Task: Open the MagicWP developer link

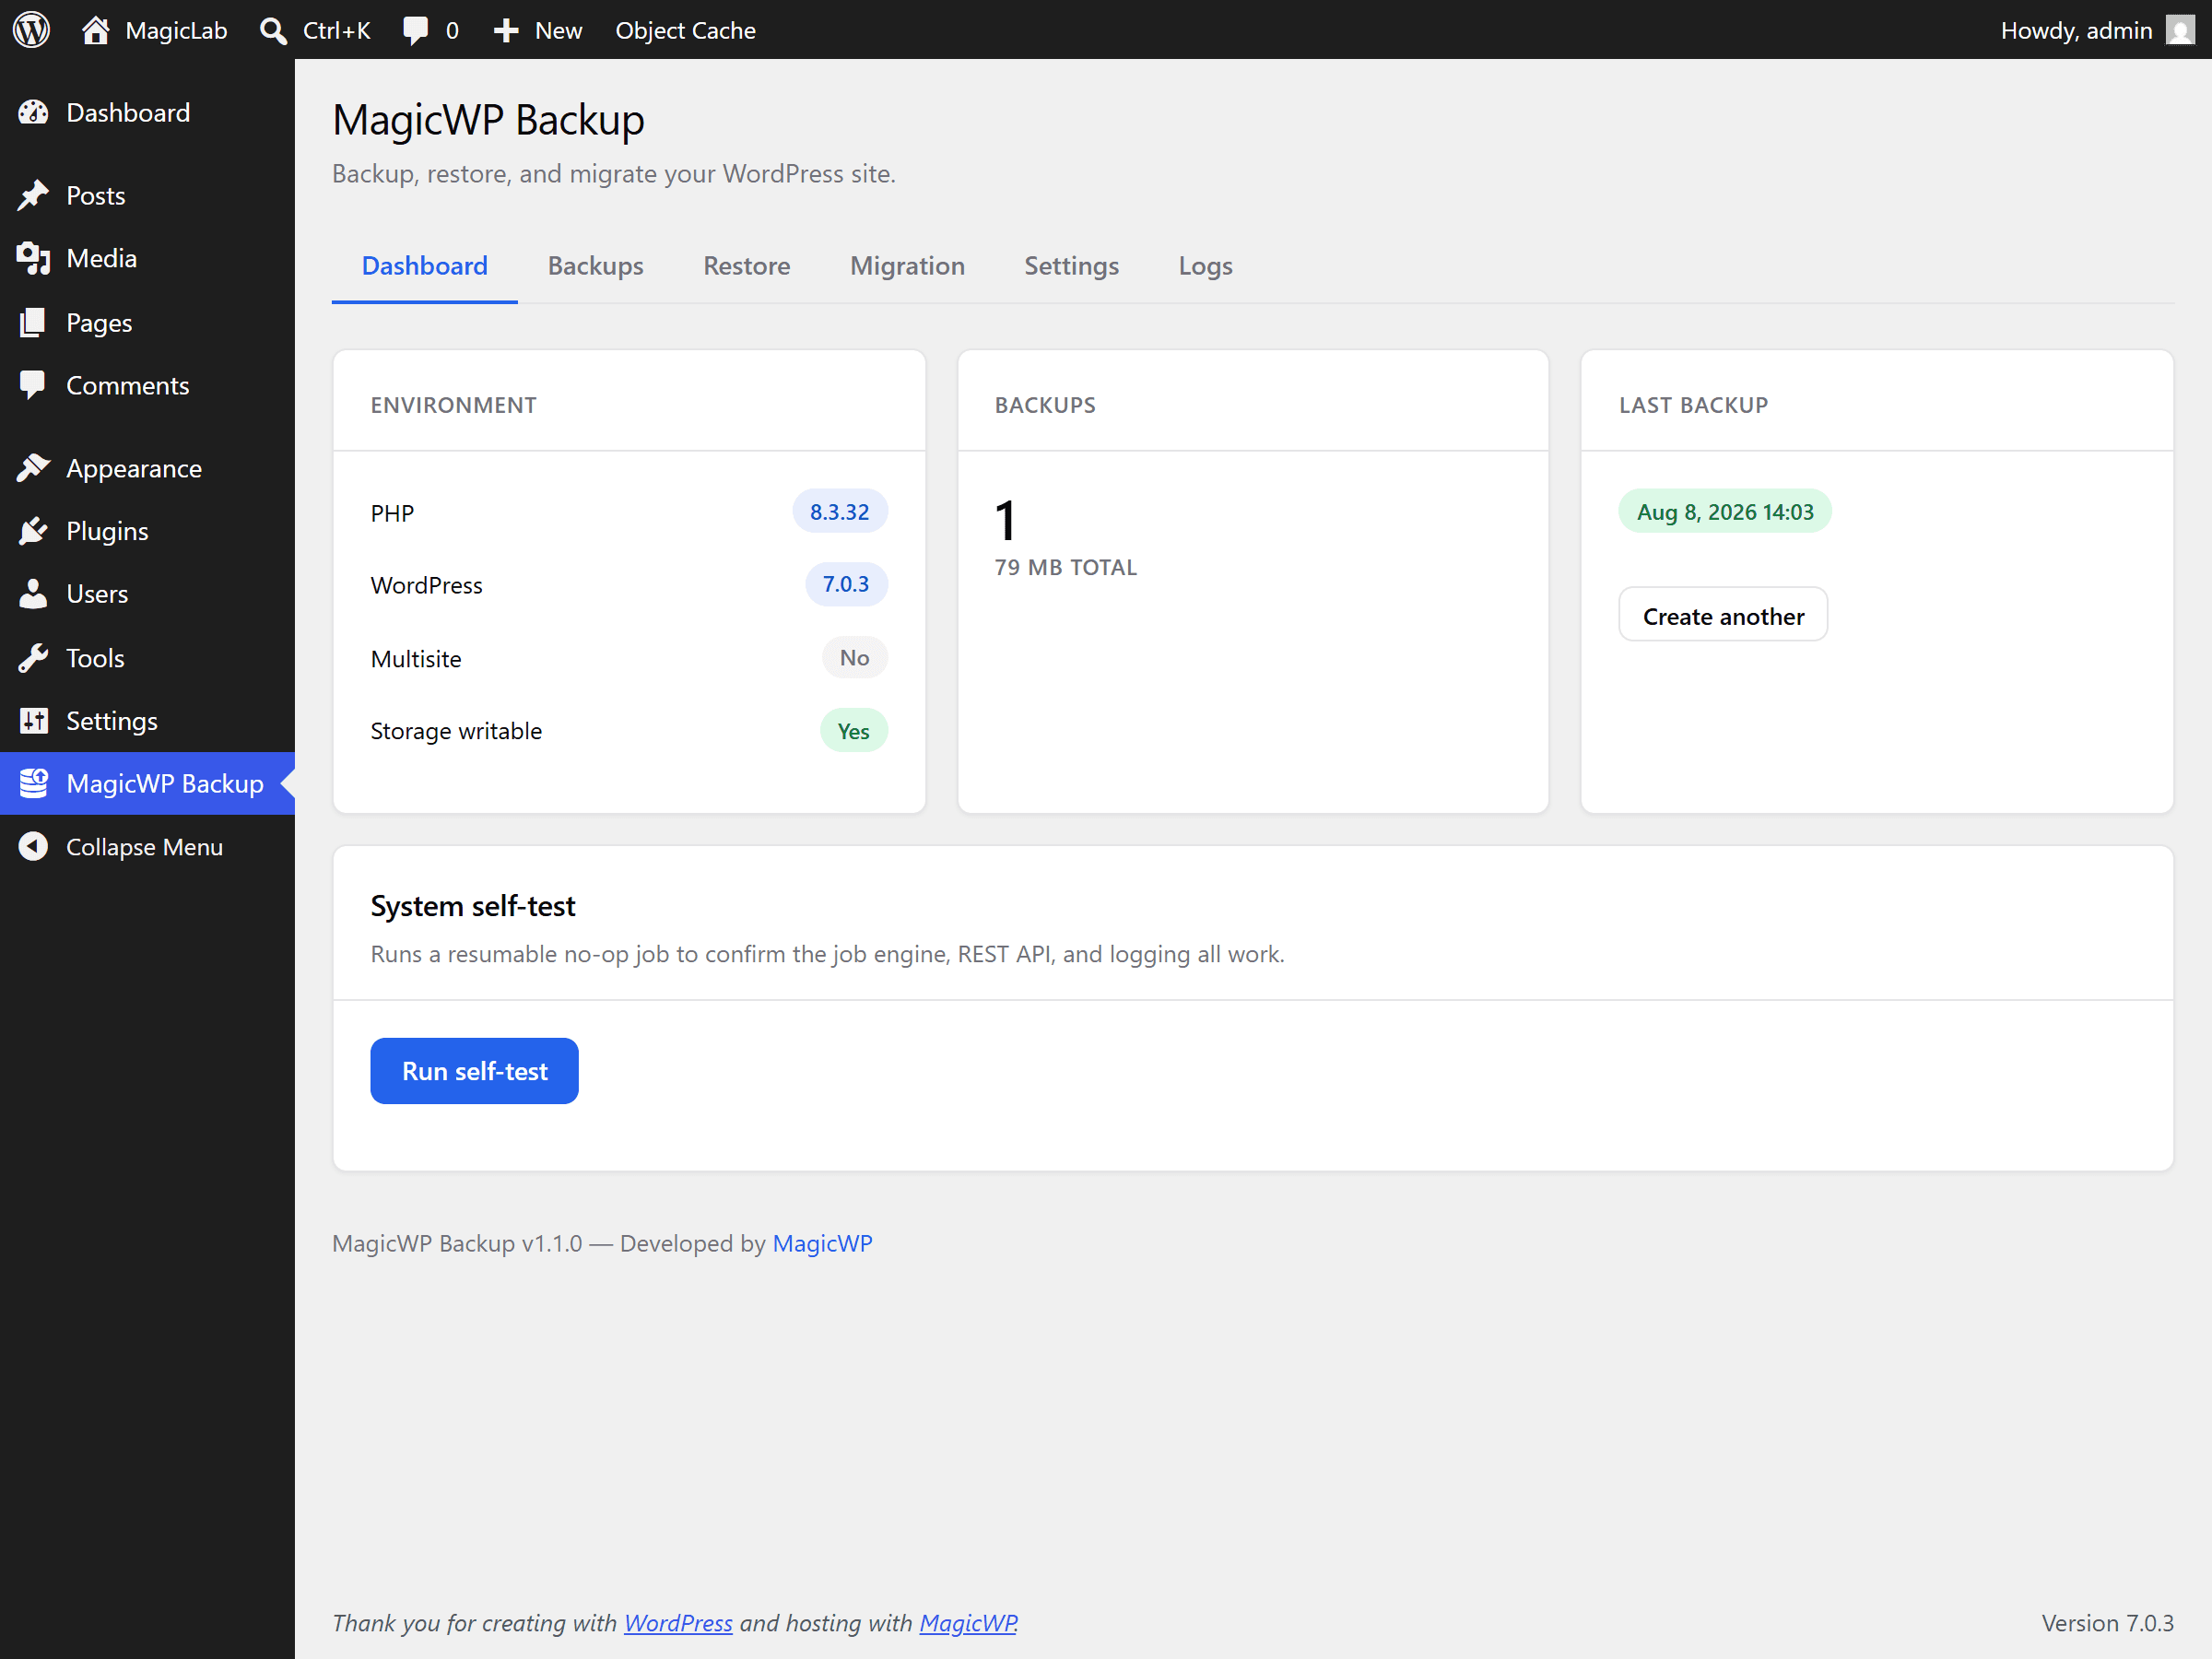Action: point(822,1243)
